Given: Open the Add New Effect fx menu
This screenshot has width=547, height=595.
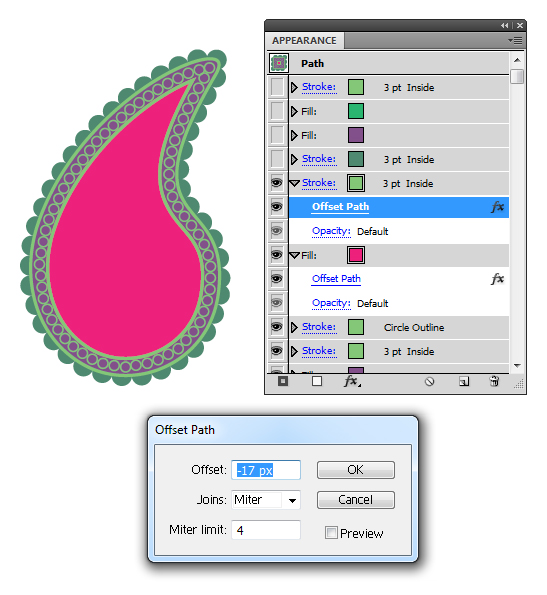Looking at the screenshot, I should click(x=352, y=381).
